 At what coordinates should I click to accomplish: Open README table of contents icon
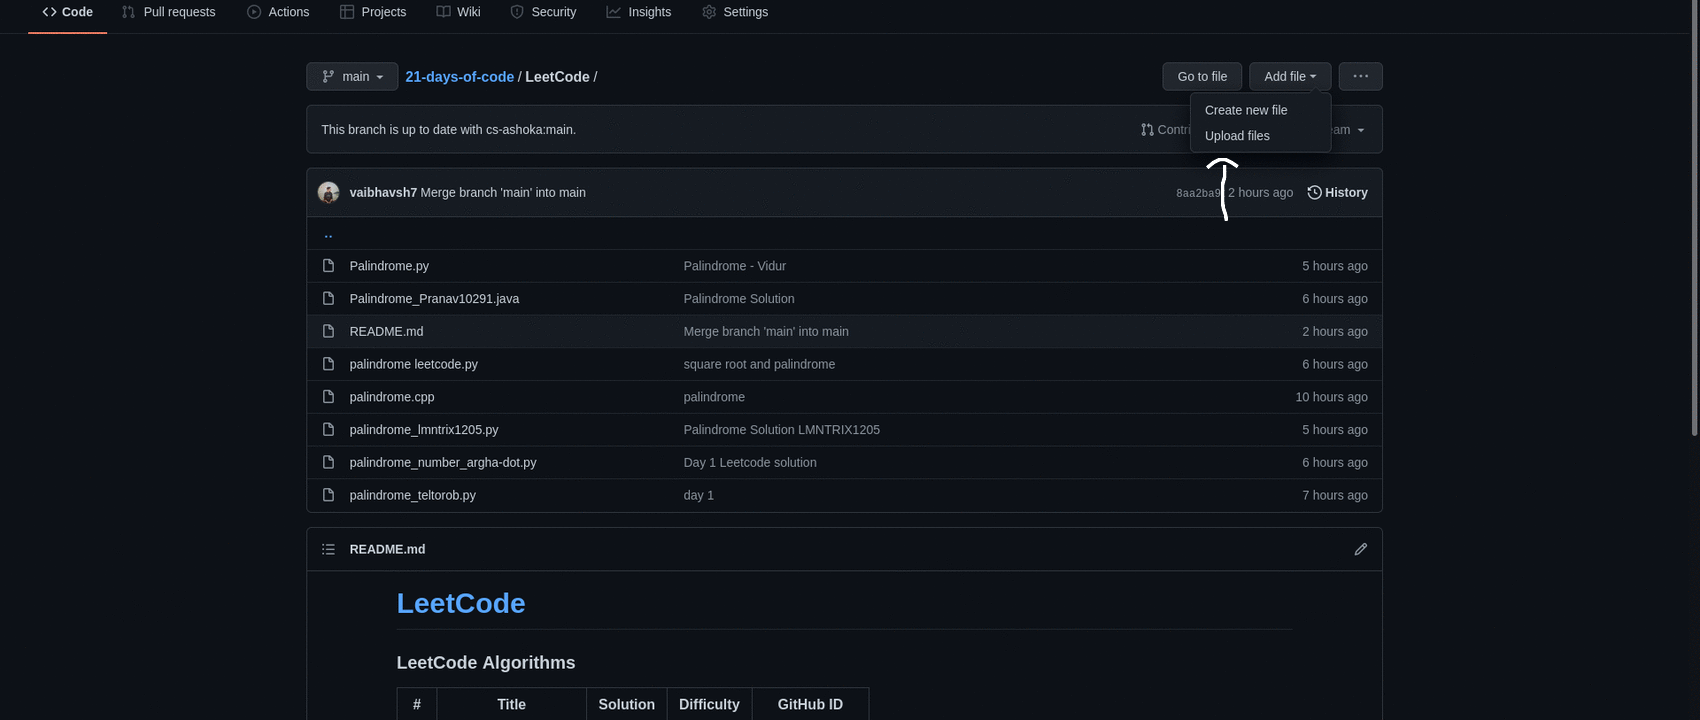328,550
